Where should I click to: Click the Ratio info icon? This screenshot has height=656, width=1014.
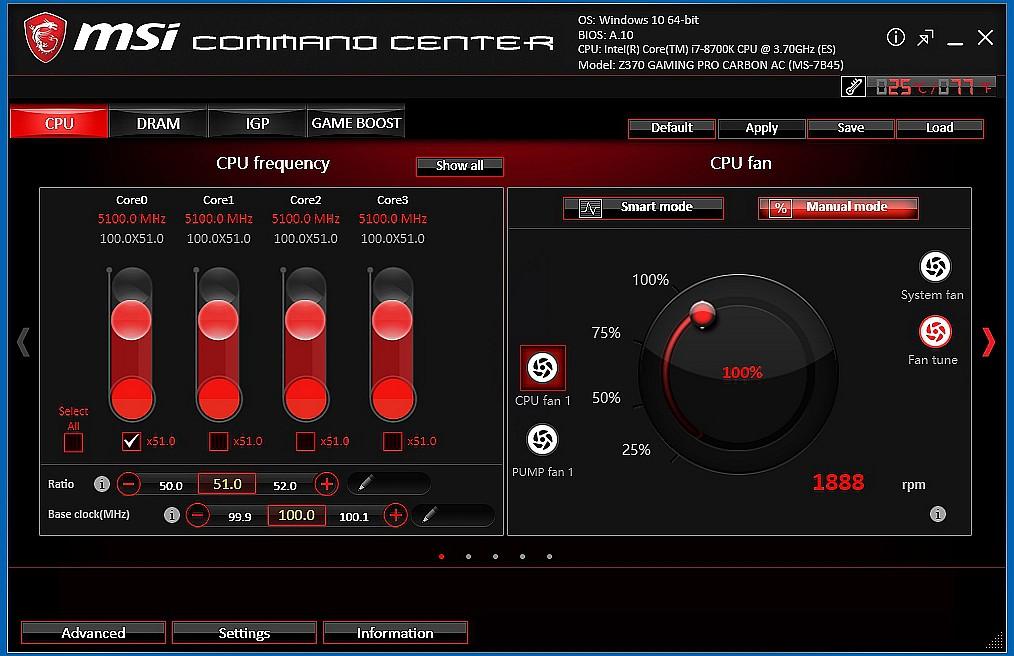coord(102,483)
